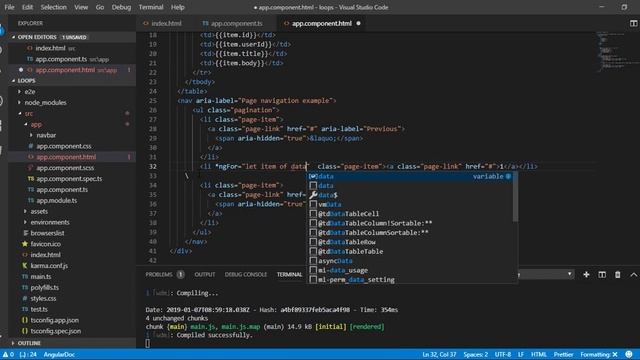Open the terminal selector dropdown

tap(545, 275)
